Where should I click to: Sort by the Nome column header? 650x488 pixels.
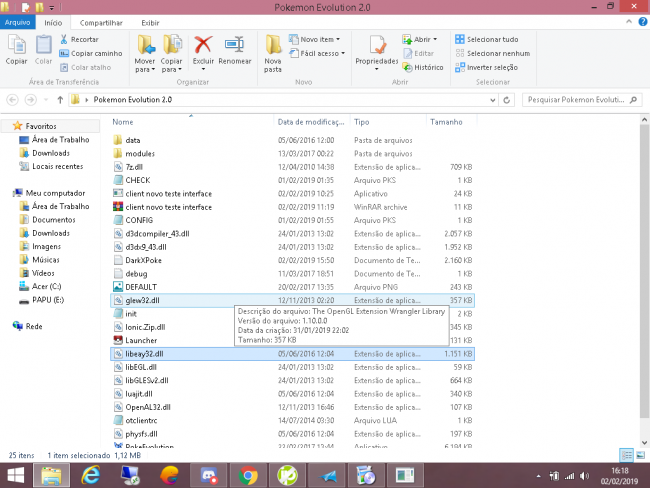pos(123,122)
